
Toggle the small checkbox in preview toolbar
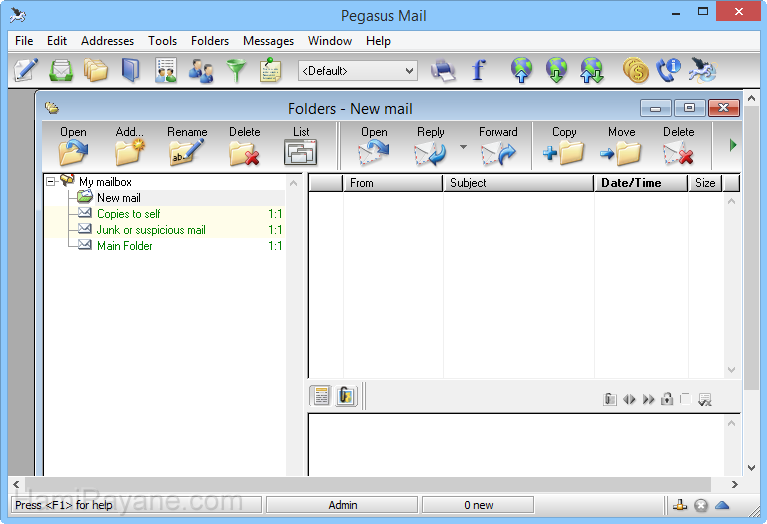click(x=686, y=399)
